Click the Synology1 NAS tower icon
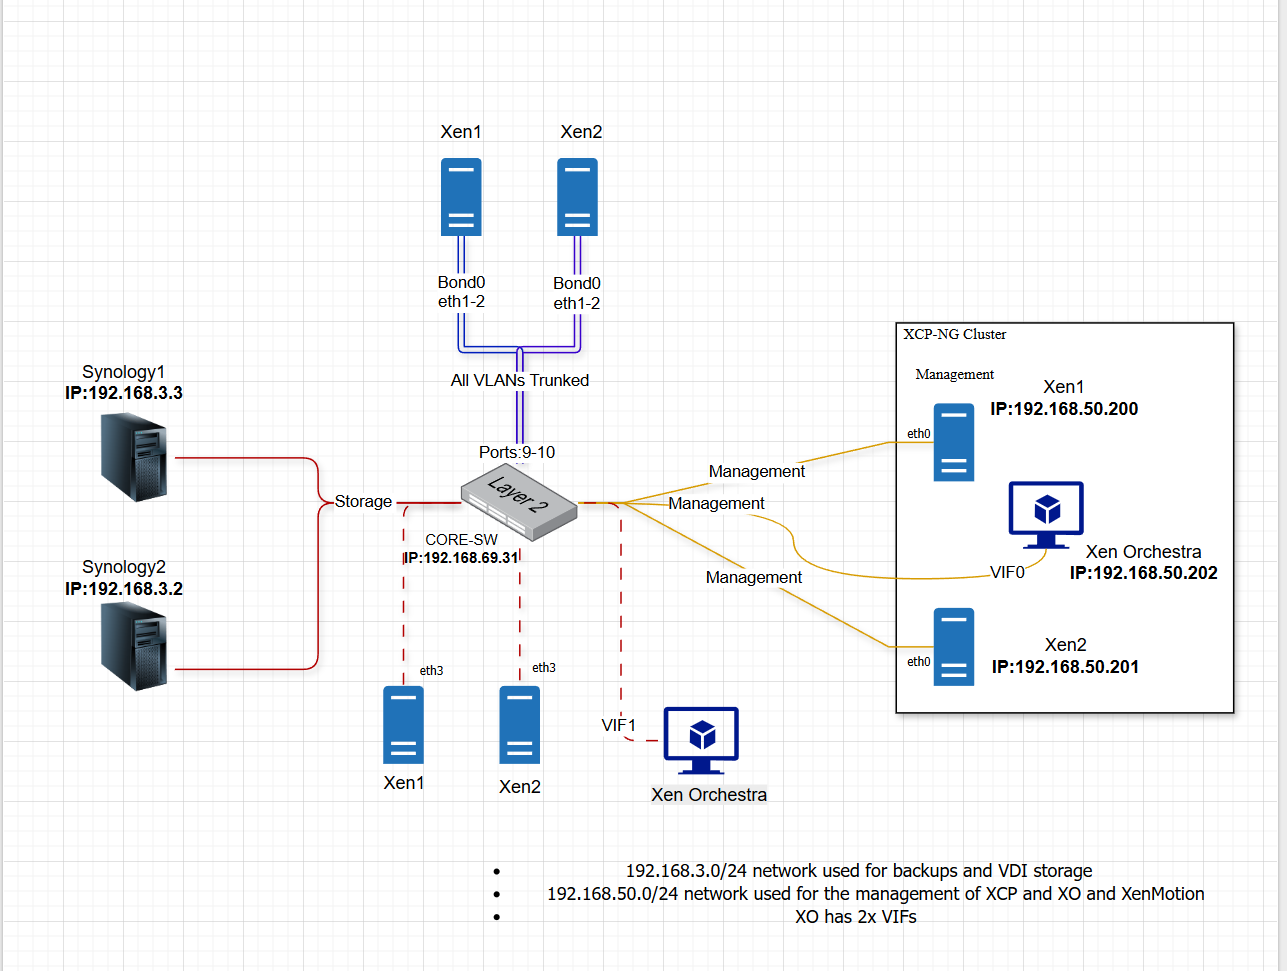Viewport: 1287px width, 971px height. click(x=134, y=457)
